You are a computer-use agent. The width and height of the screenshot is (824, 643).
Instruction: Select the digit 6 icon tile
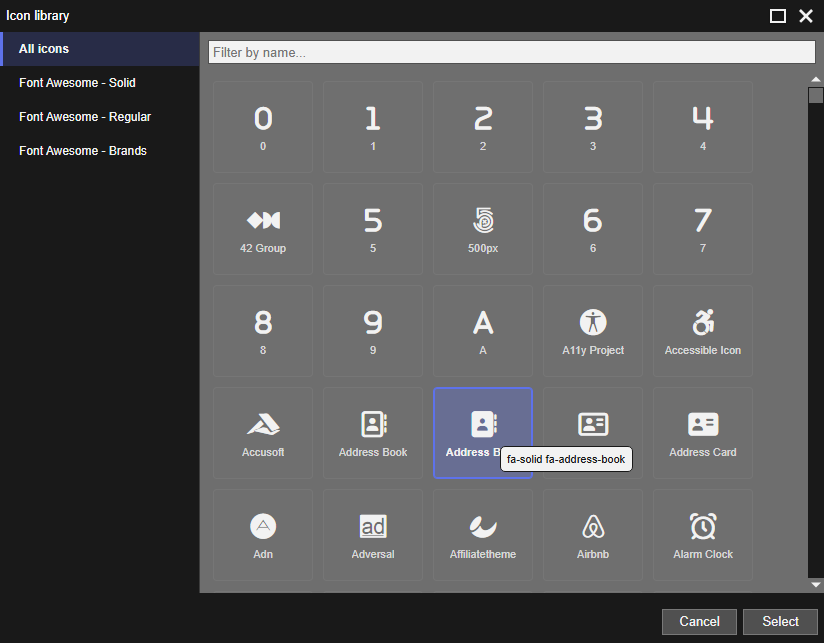[x=593, y=229]
